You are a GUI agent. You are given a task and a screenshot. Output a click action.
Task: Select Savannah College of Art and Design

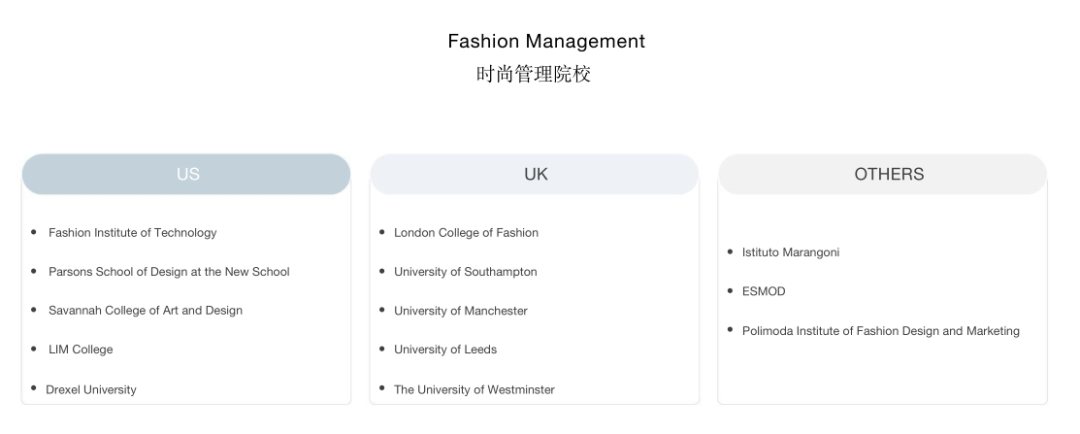(145, 311)
